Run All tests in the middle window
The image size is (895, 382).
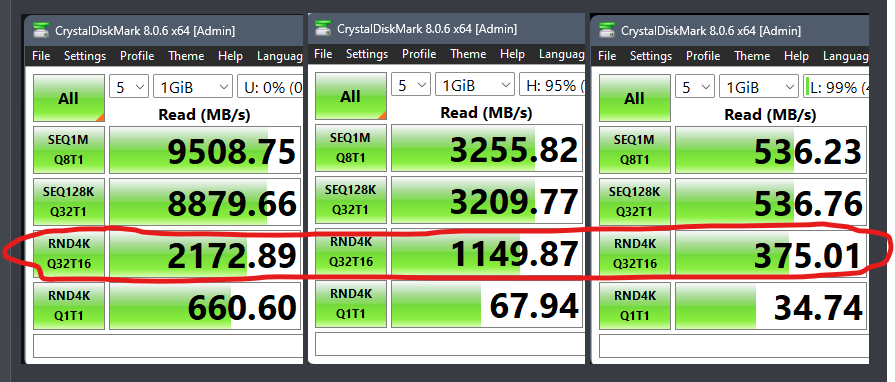coord(351,96)
